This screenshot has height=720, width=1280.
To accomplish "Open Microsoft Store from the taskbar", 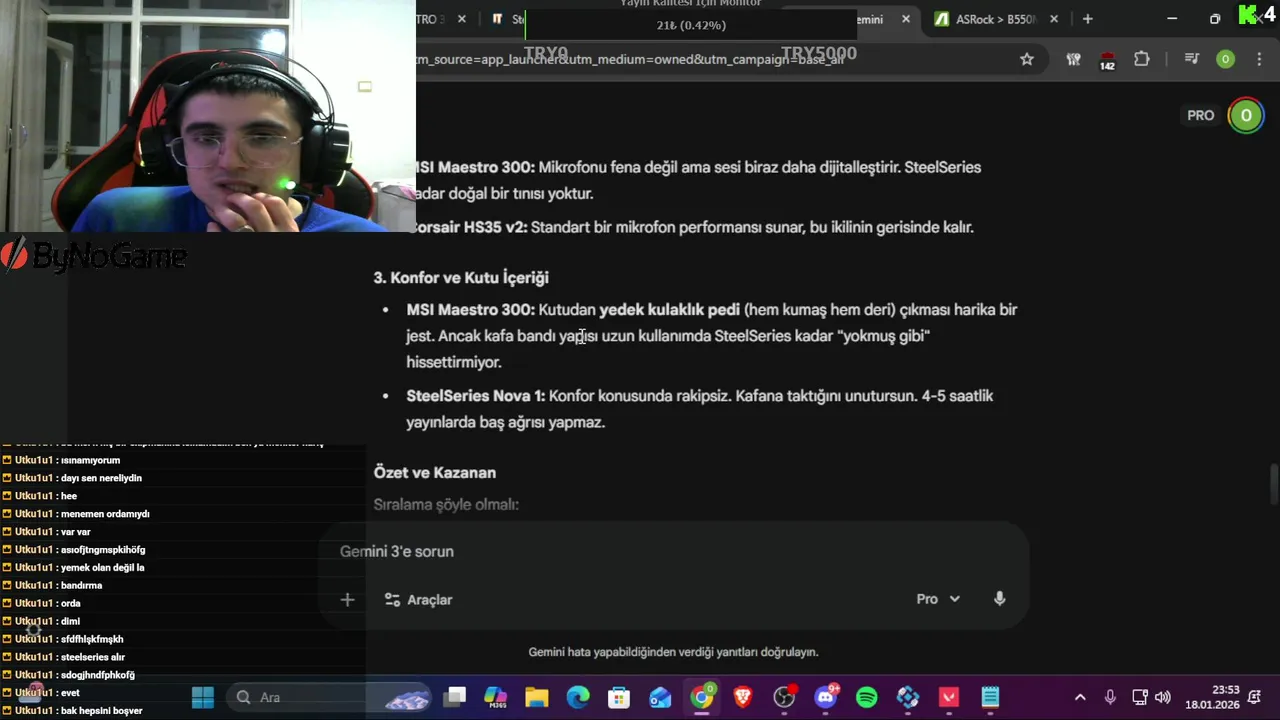I will 619,697.
